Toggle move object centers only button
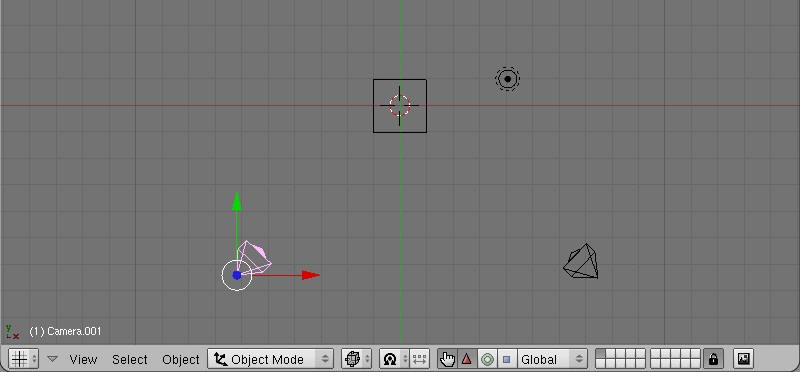Viewport: 800px width, 372px height. (419, 359)
